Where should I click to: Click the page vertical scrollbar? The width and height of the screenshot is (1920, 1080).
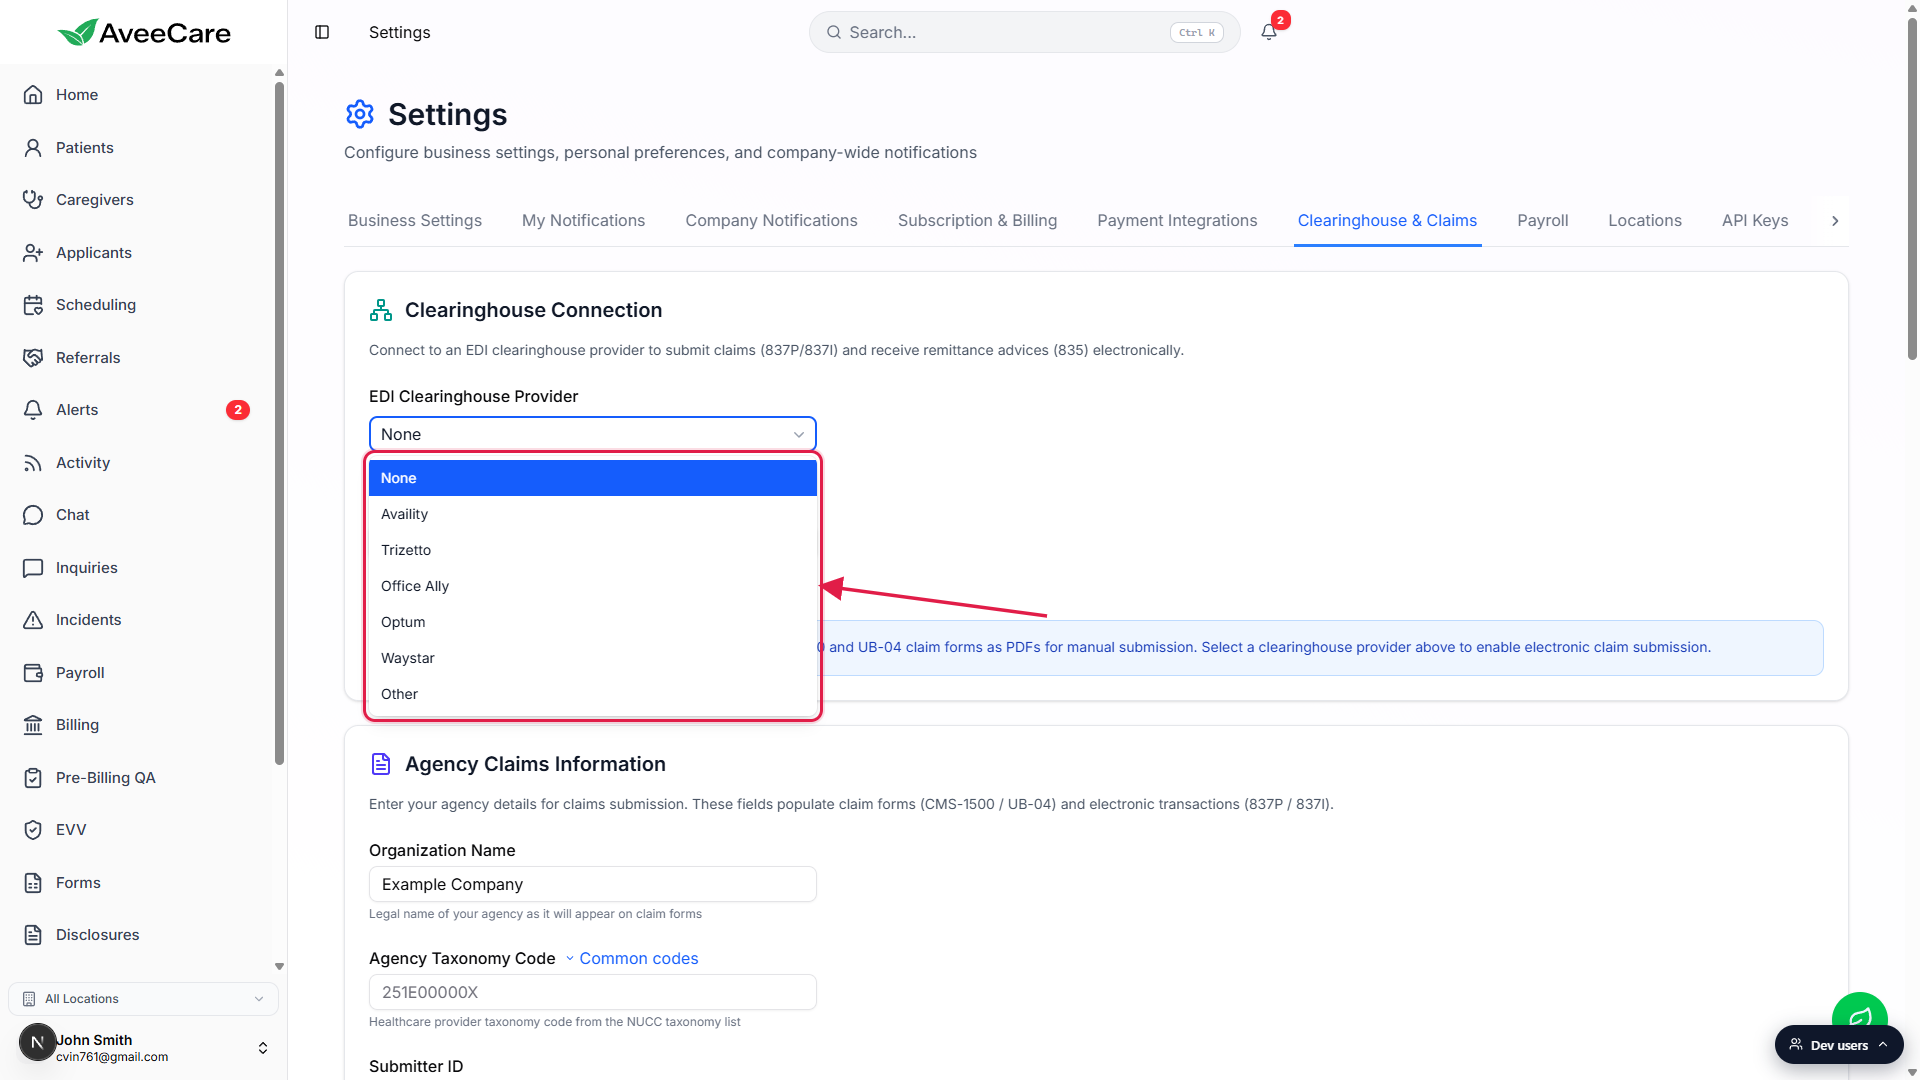[x=1912, y=190]
